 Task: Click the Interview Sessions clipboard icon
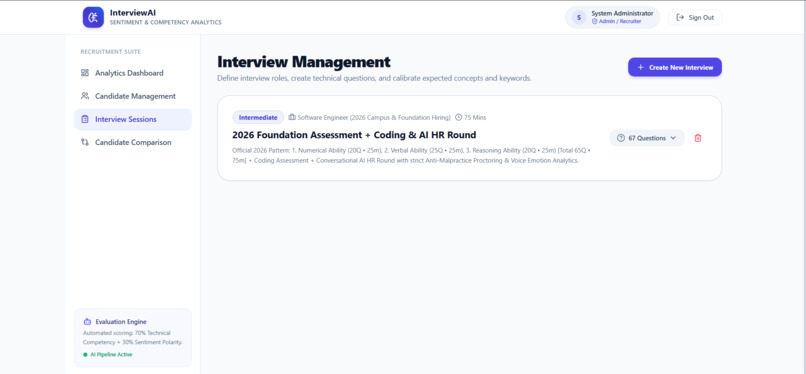click(85, 119)
